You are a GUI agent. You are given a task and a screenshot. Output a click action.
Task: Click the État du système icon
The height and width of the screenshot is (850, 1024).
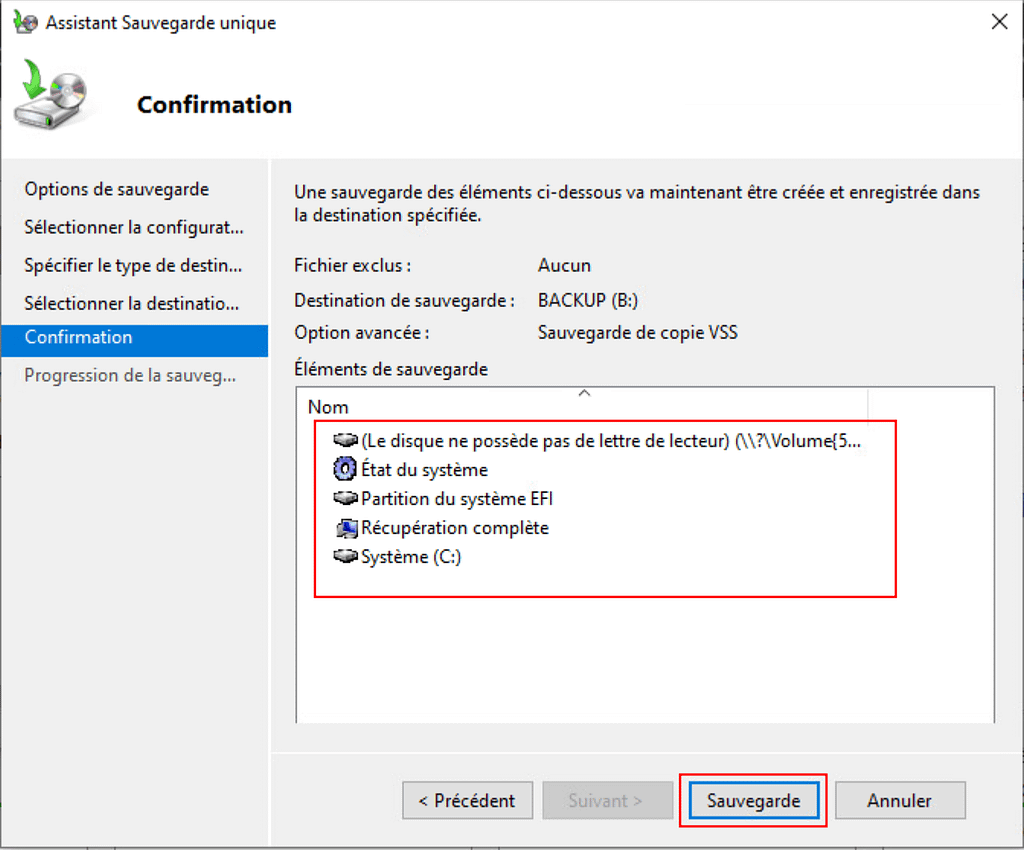pyautogui.click(x=345, y=469)
